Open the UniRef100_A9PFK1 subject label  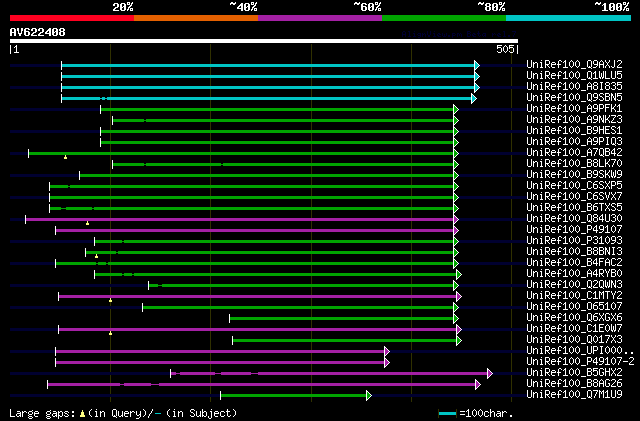pyautogui.click(x=574, y=109)
